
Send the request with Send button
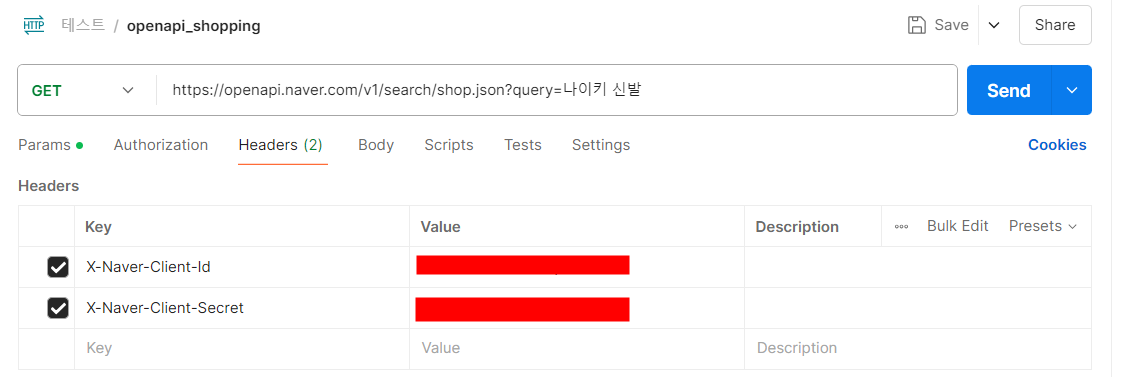pyautogui.click(x=1008, y=90)
